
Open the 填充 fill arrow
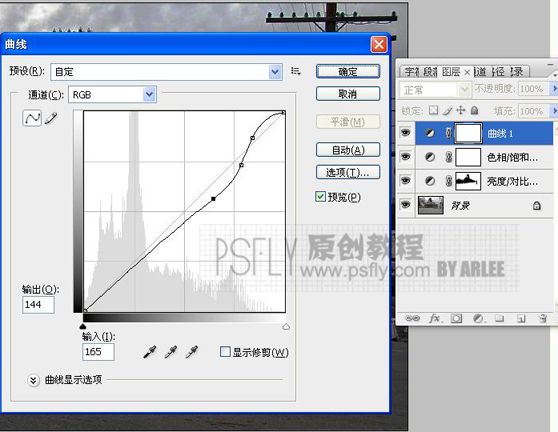pos(553,111)
